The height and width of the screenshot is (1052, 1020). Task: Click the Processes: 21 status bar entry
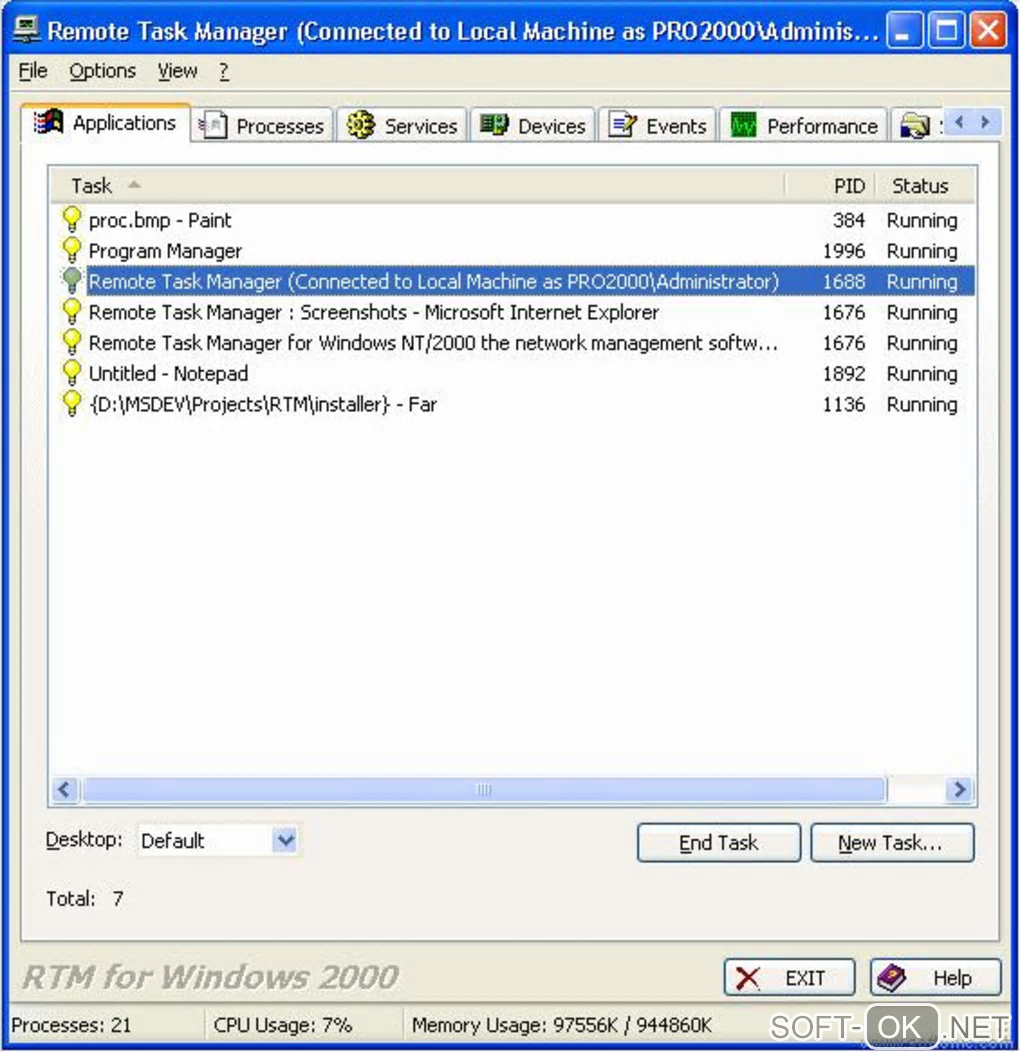(71, 1025)
